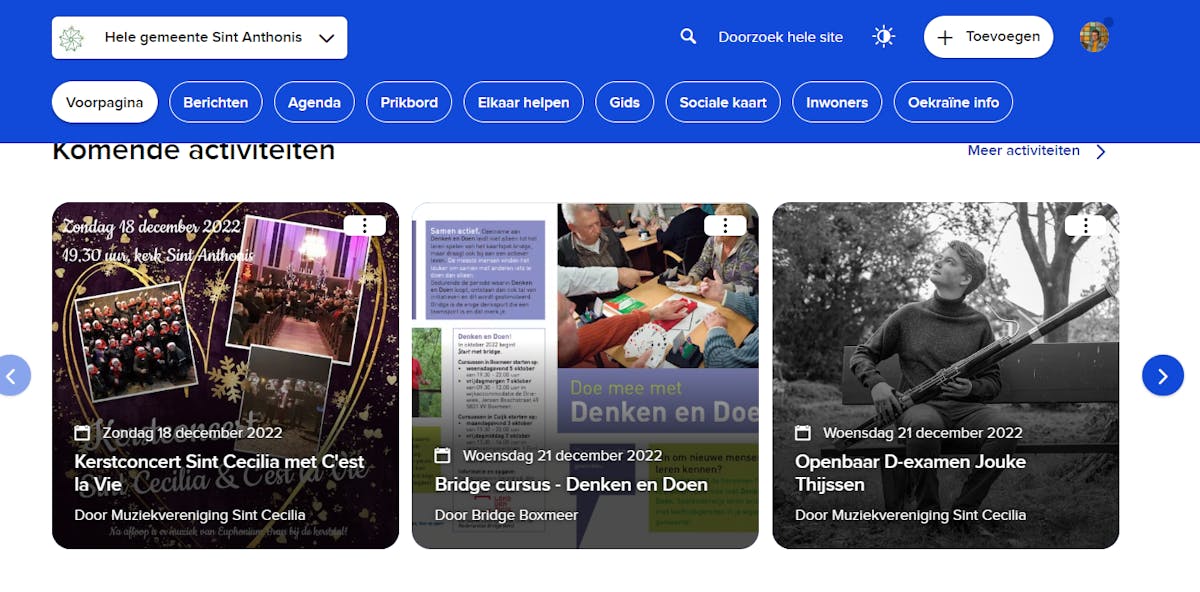Expand the Hele gemeente Sint Anthonis dropdown
This screenshot has height=592, width=1200.
pos(326,38)
